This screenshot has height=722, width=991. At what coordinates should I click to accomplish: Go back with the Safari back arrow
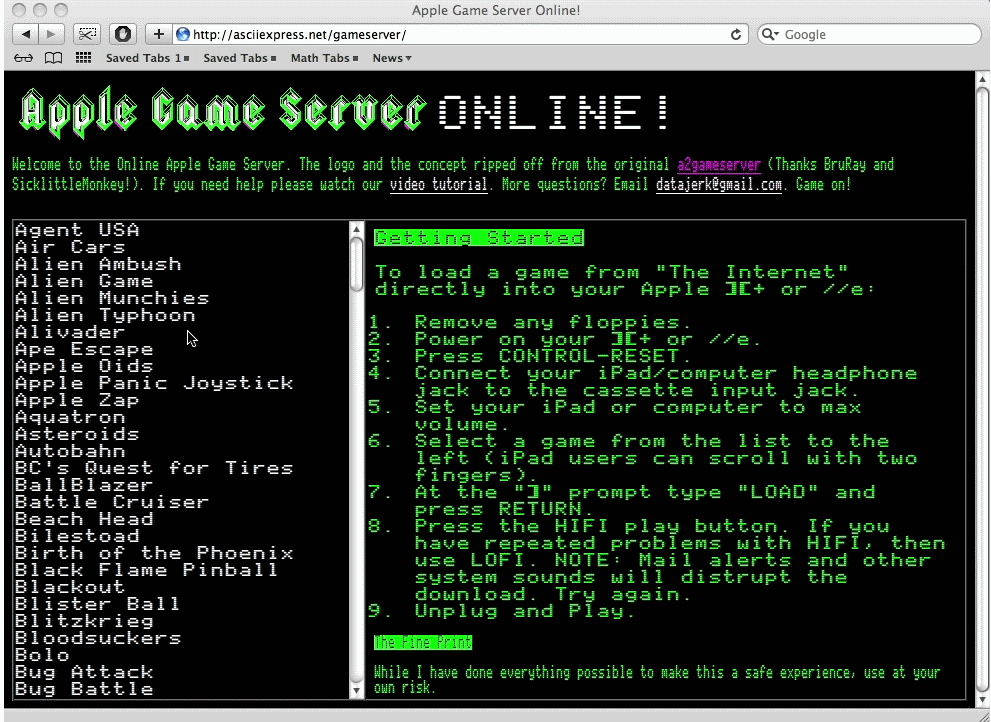click(x=25, y=34)
